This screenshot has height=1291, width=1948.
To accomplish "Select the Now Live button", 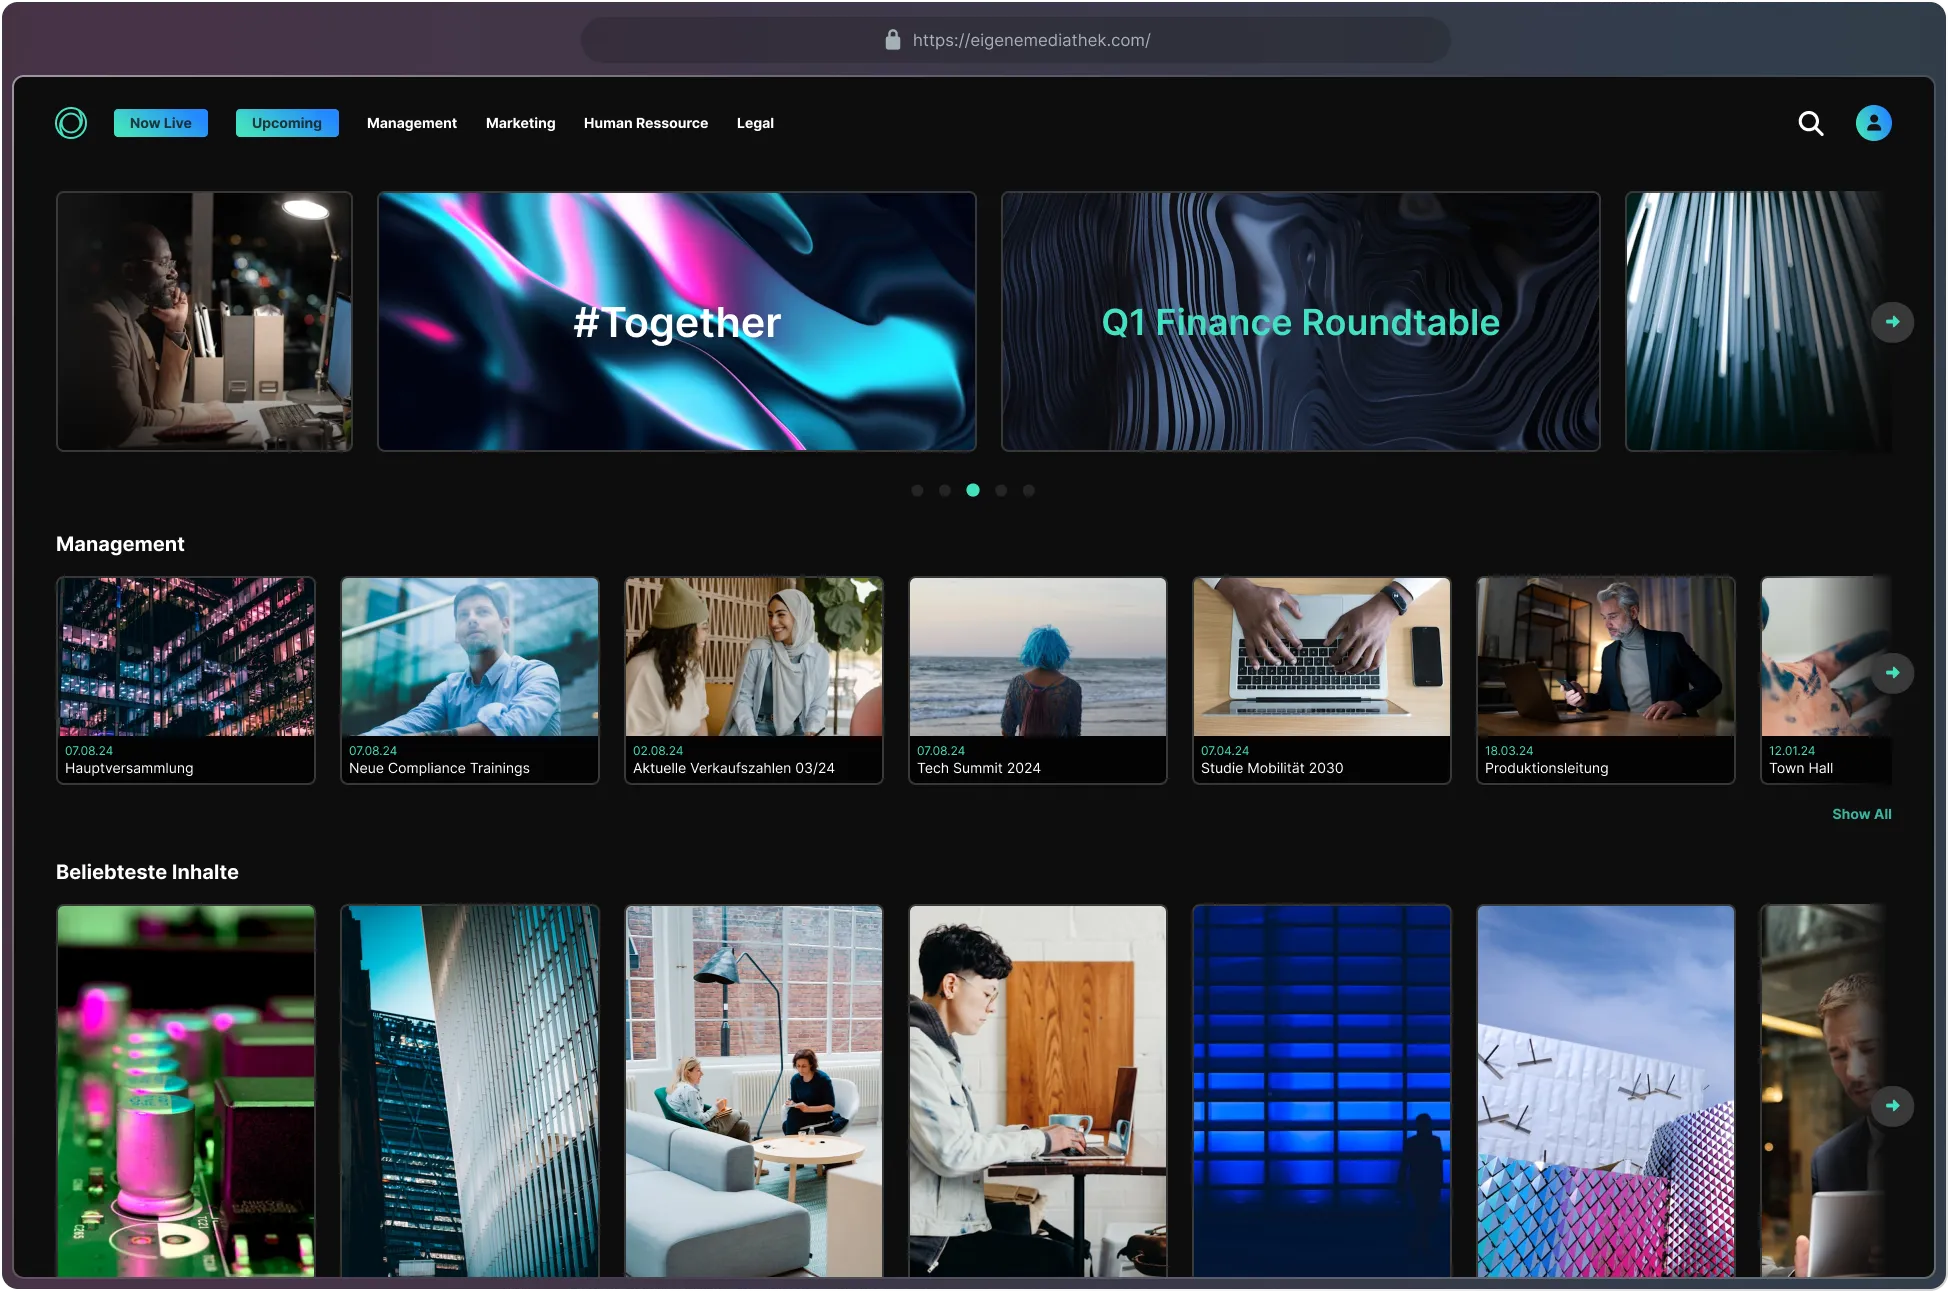I will (x=161, y=123).
